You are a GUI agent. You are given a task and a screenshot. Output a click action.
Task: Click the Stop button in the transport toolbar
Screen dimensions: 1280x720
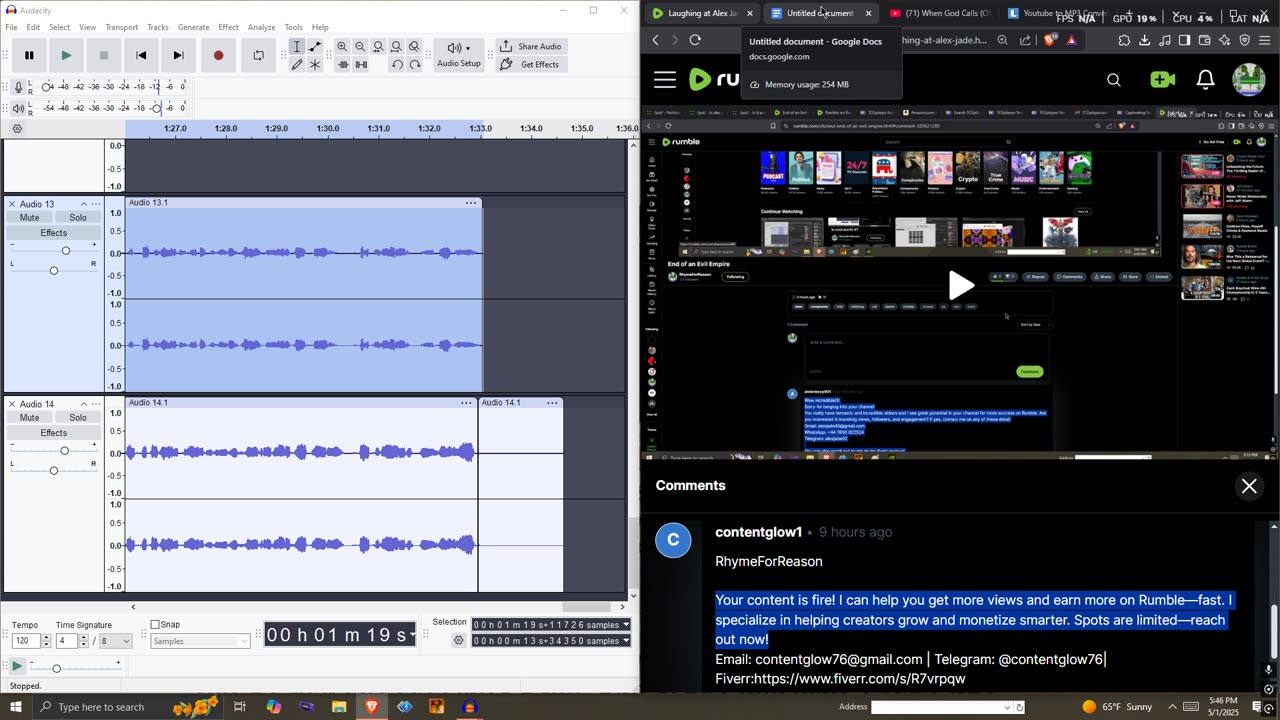pyautogui.click(x=104, y=55)
